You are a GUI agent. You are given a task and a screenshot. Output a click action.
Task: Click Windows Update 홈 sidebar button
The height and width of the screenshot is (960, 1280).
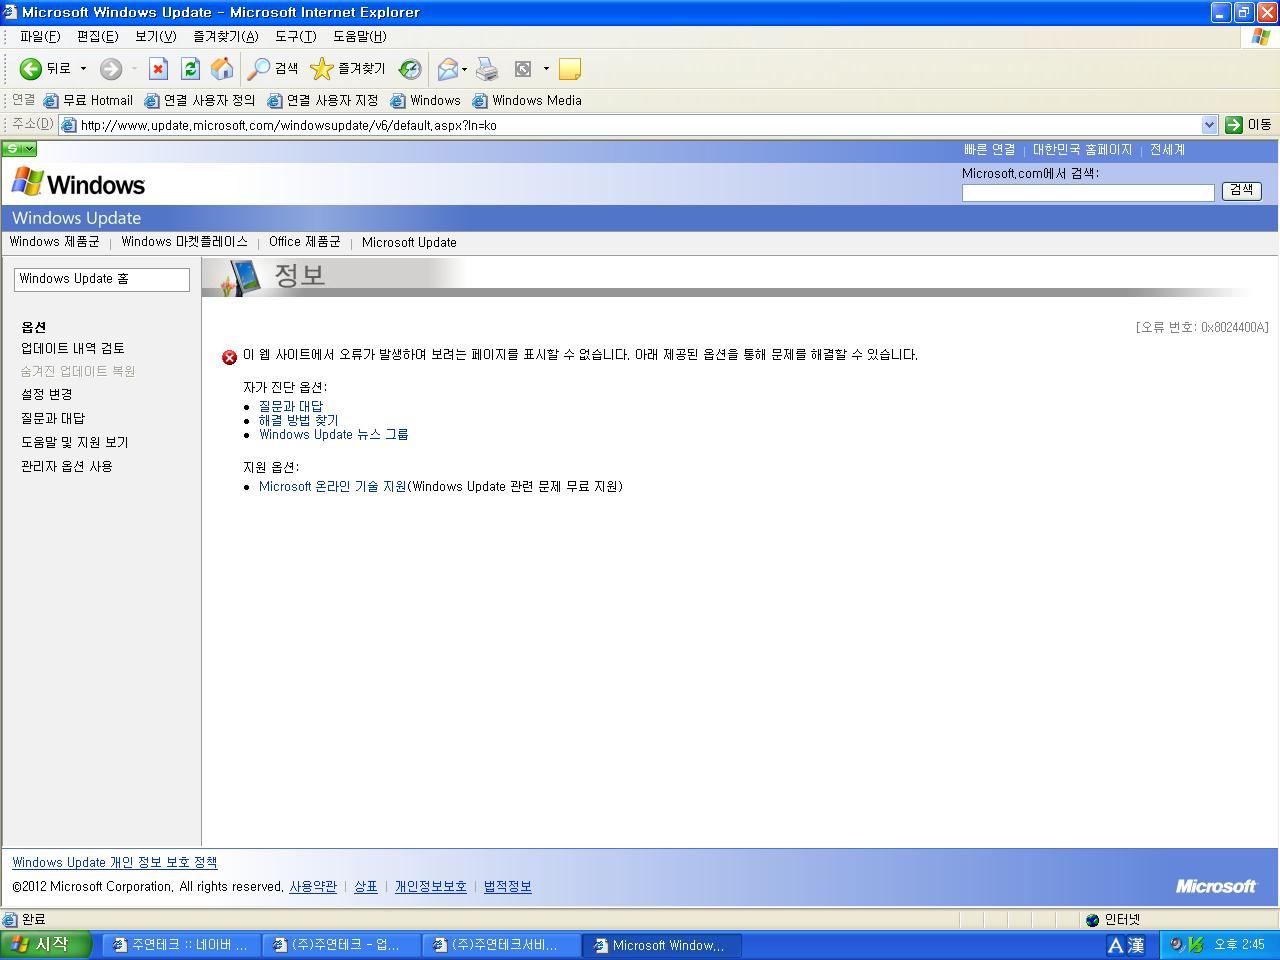[101, 279]
